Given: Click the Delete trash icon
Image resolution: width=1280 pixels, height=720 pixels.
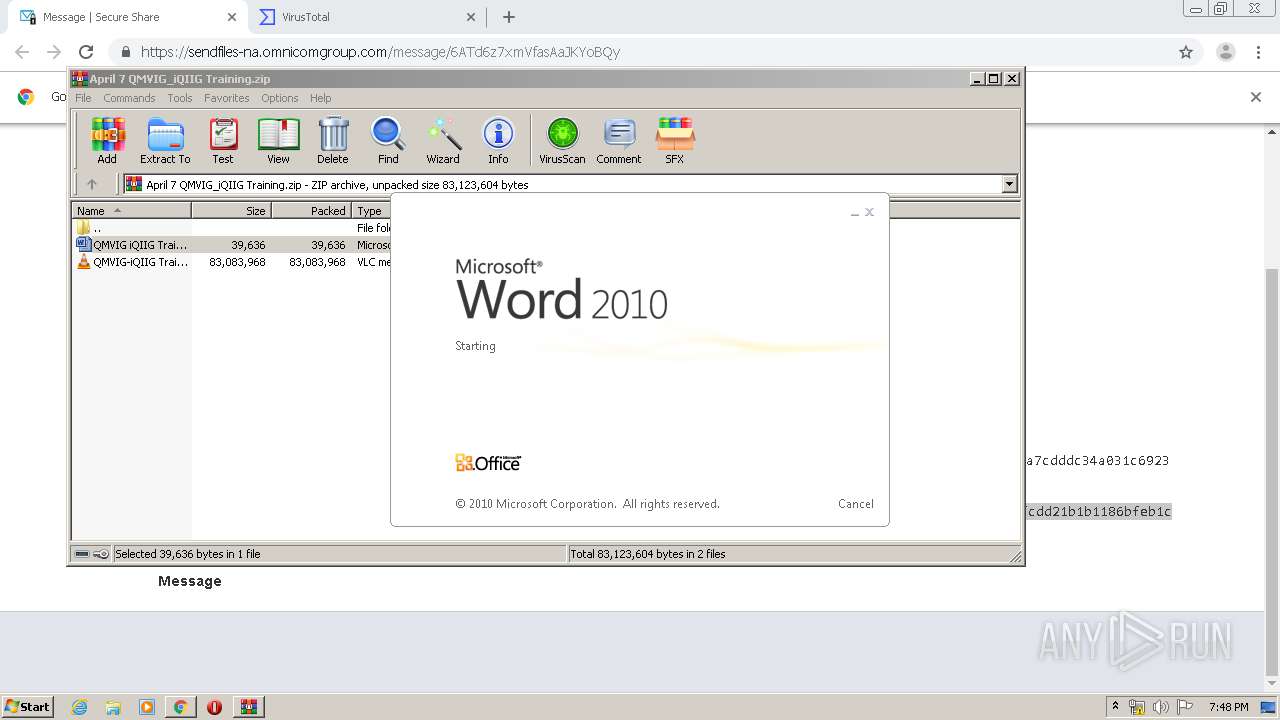Looking at the screenshot, I should click(x=333, y=140).
